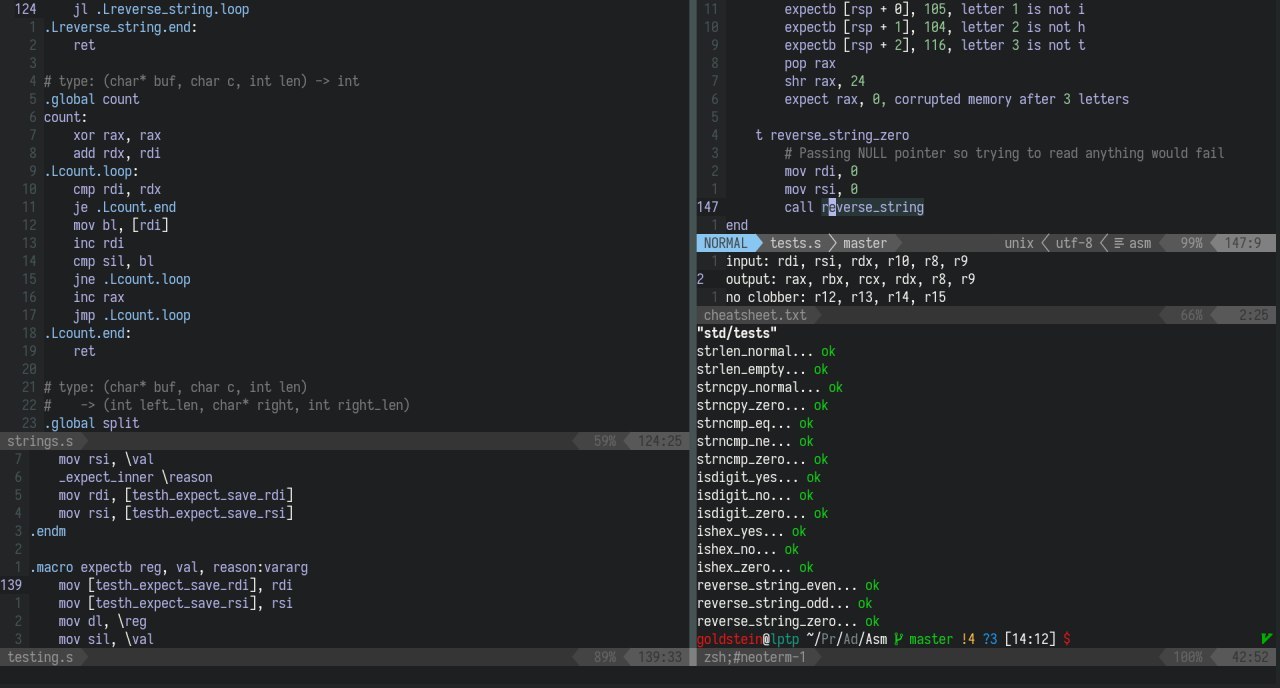The height and width of the screenshot is (688, 1280).
Task: Click the strncmp_eq... ok test line
Action: click(755, 423)
